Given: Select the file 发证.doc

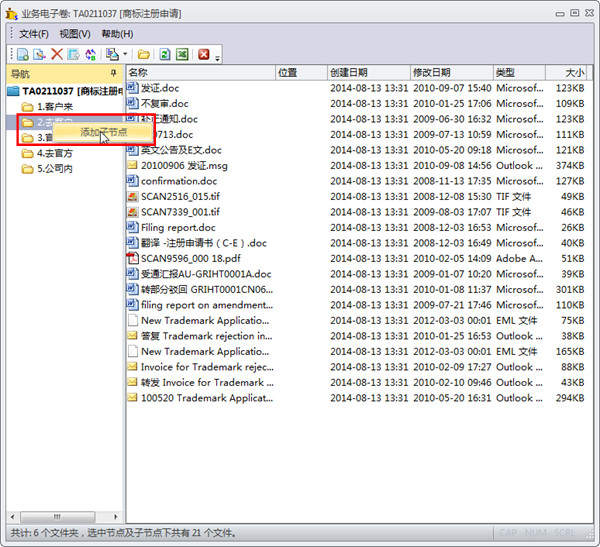Looking at the screenshot, I should click(160, 88).
